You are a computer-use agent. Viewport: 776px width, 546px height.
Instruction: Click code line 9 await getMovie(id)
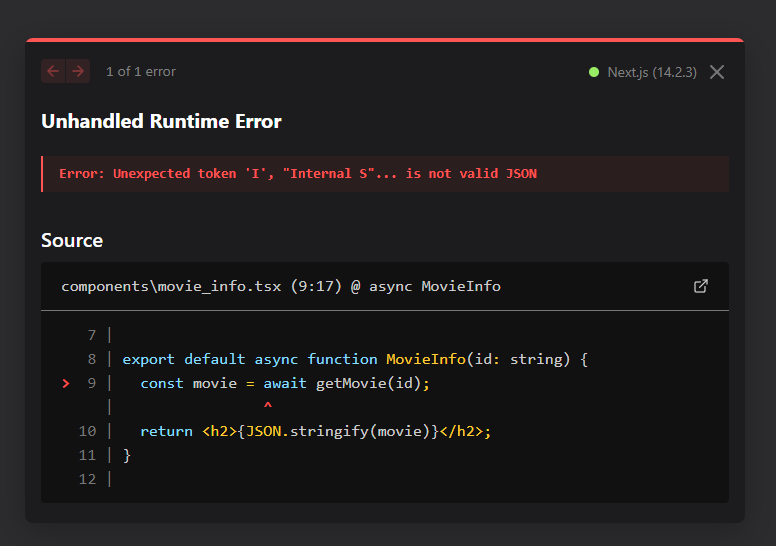click(x=285, y=383)
